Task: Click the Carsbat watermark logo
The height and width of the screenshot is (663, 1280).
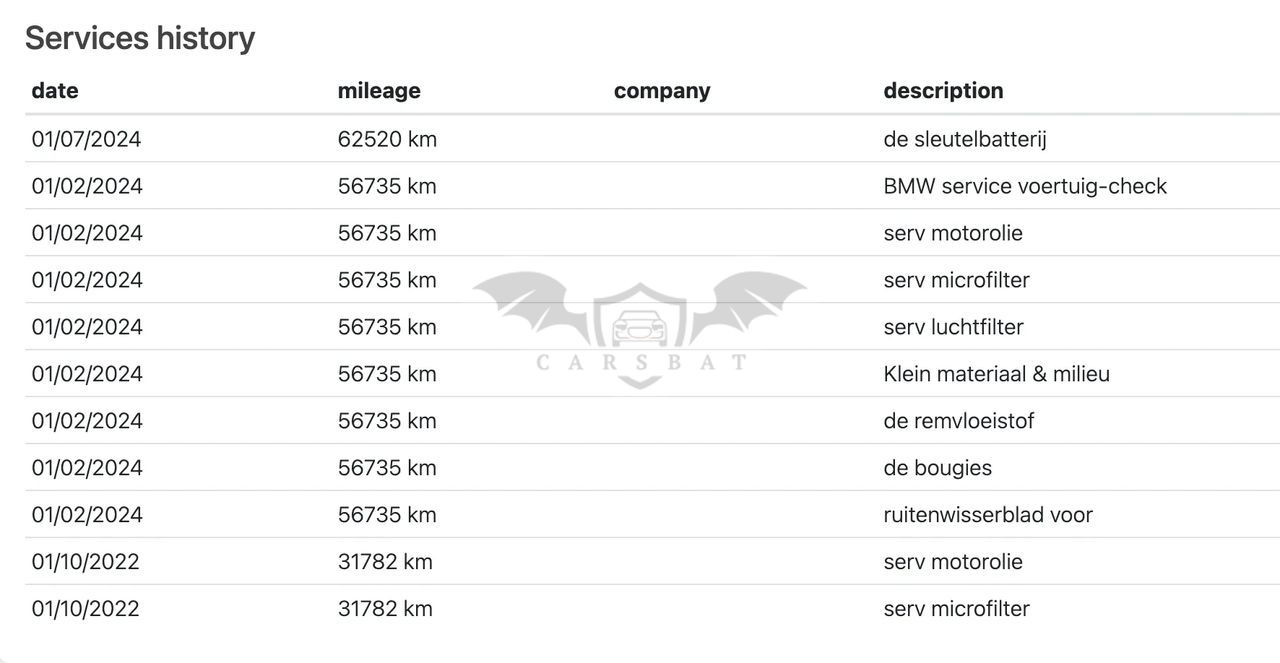Action: click(640, 330)
